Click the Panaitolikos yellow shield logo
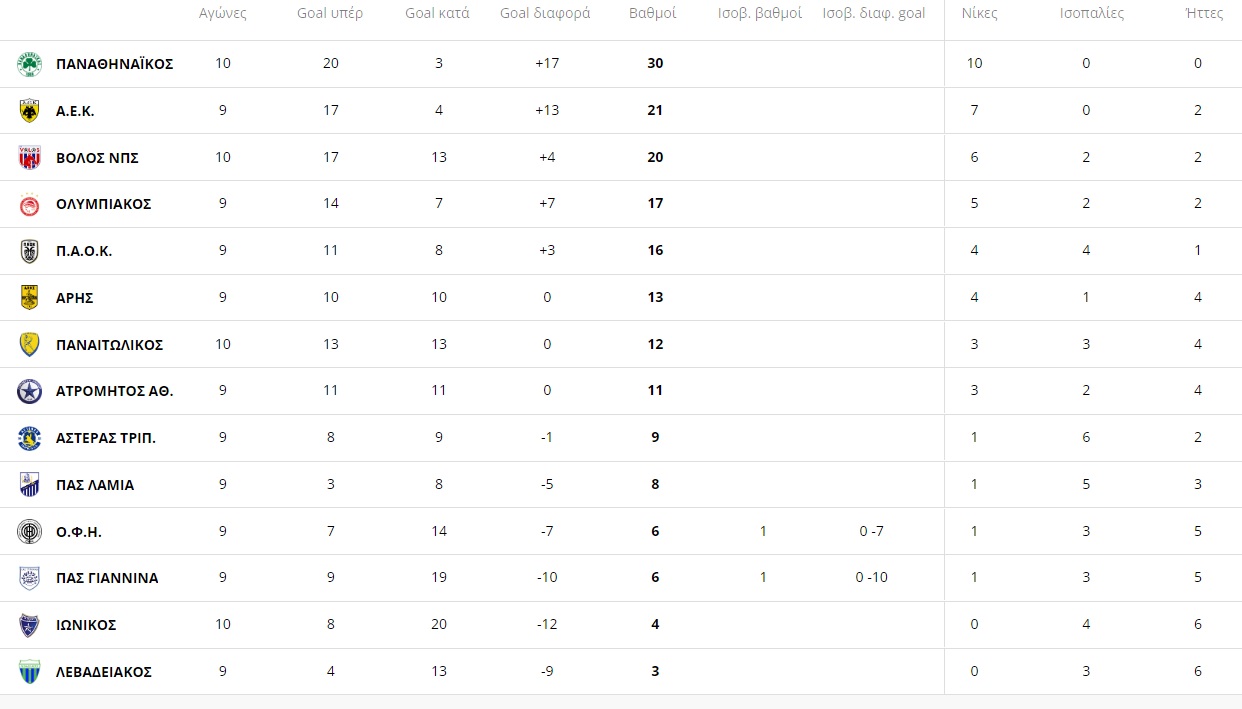1242x709 pixels. (x=29, y=345)
